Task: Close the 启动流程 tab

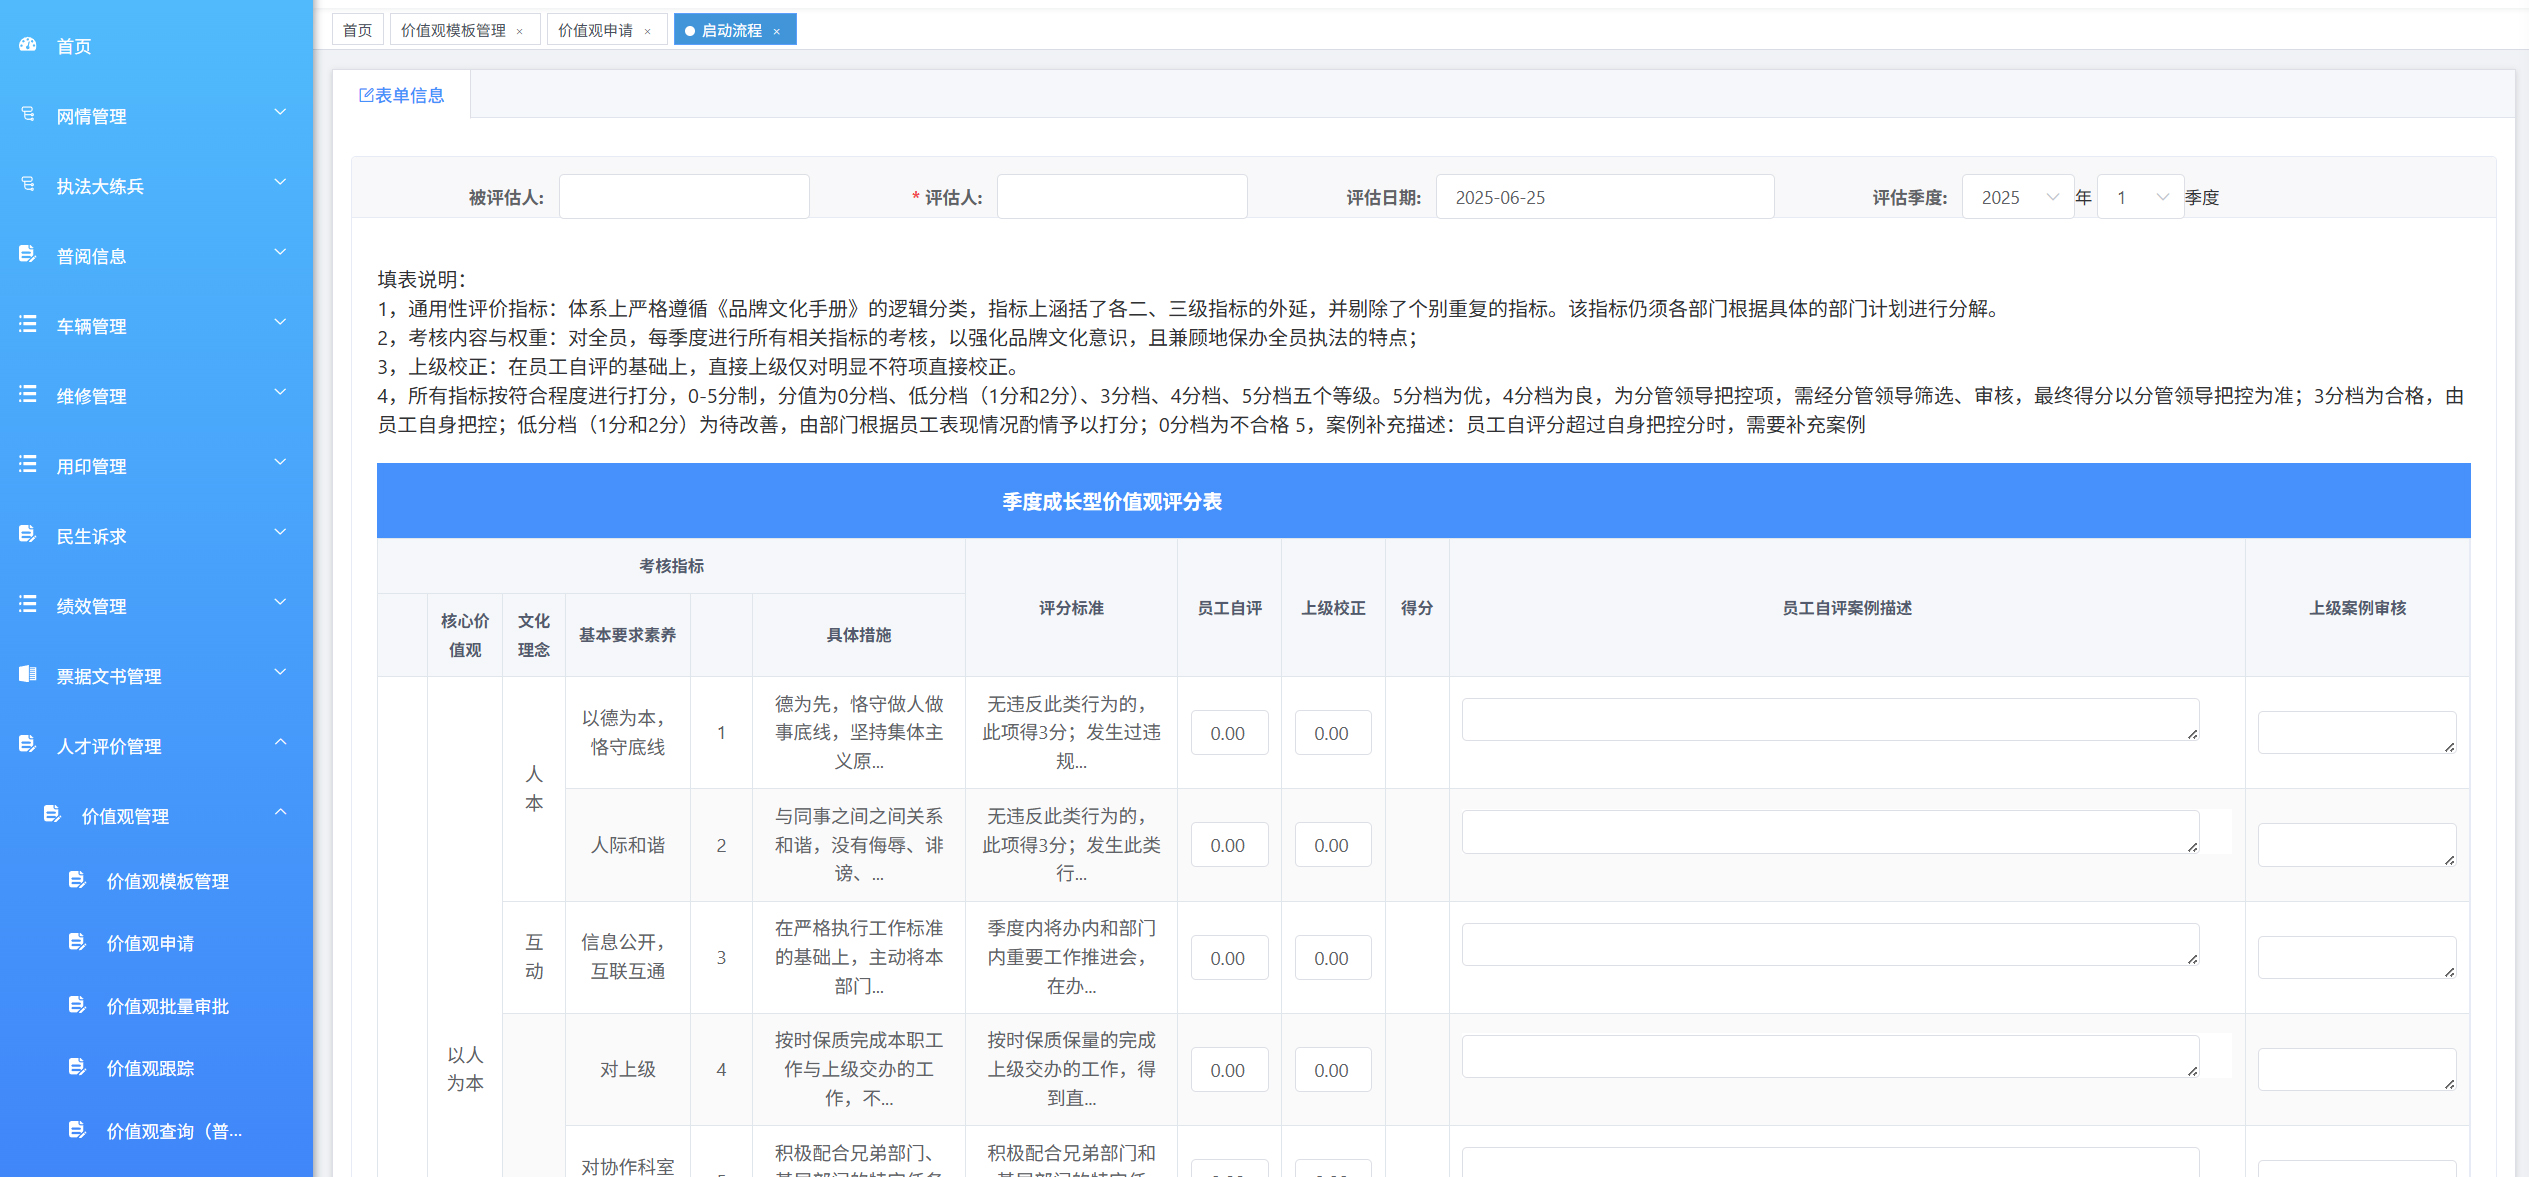Action: point(777,32)
